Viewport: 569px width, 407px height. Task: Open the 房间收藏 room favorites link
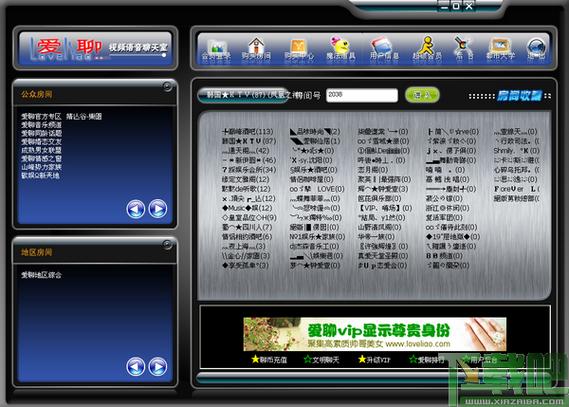[519, 96]
